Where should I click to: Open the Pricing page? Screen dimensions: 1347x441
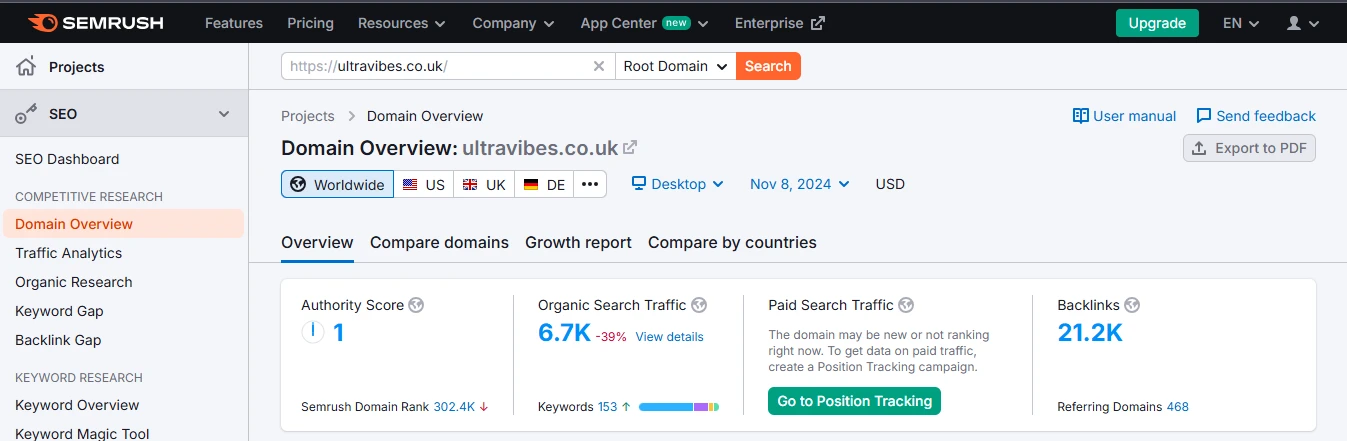[x=310, y=23]
